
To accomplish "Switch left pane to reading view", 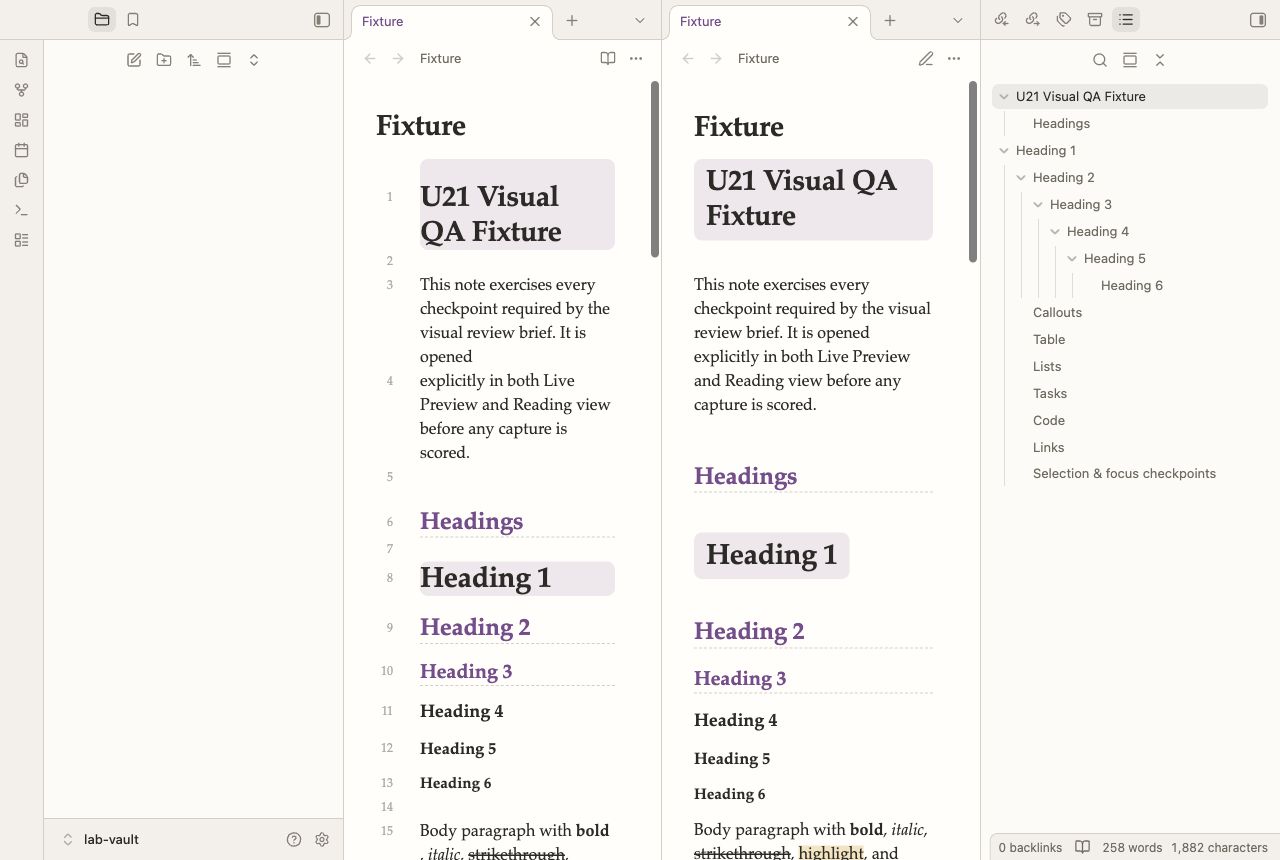I will [x=608, y=59].
